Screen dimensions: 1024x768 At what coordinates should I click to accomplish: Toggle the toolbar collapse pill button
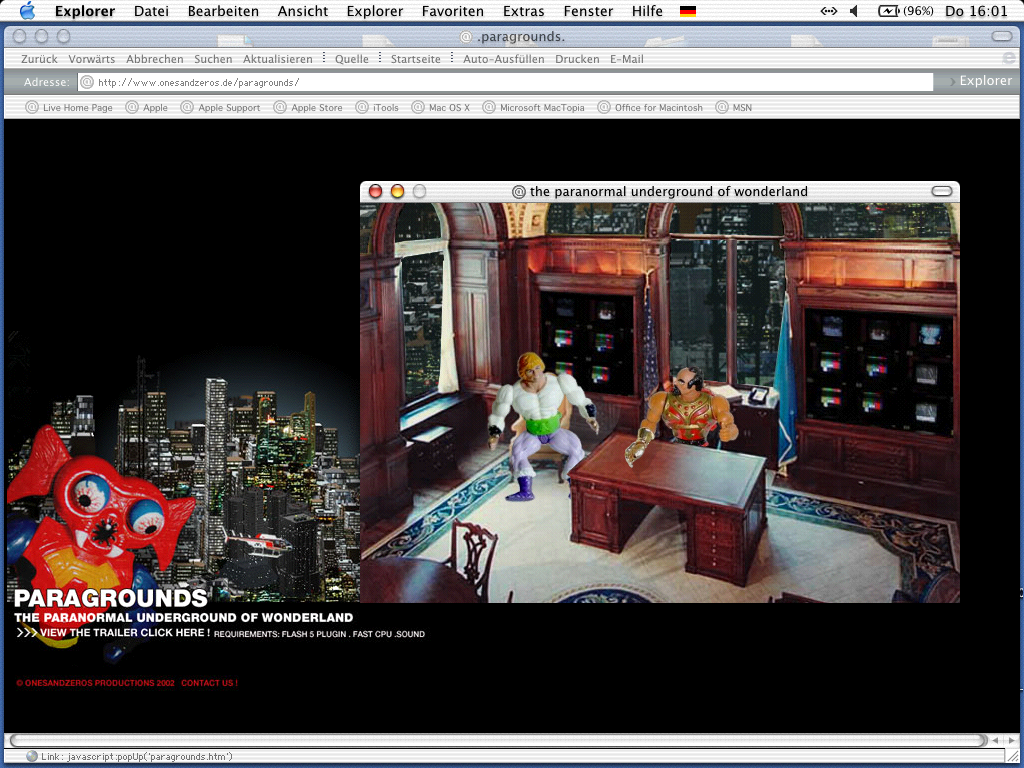(x=1001, y=36)
